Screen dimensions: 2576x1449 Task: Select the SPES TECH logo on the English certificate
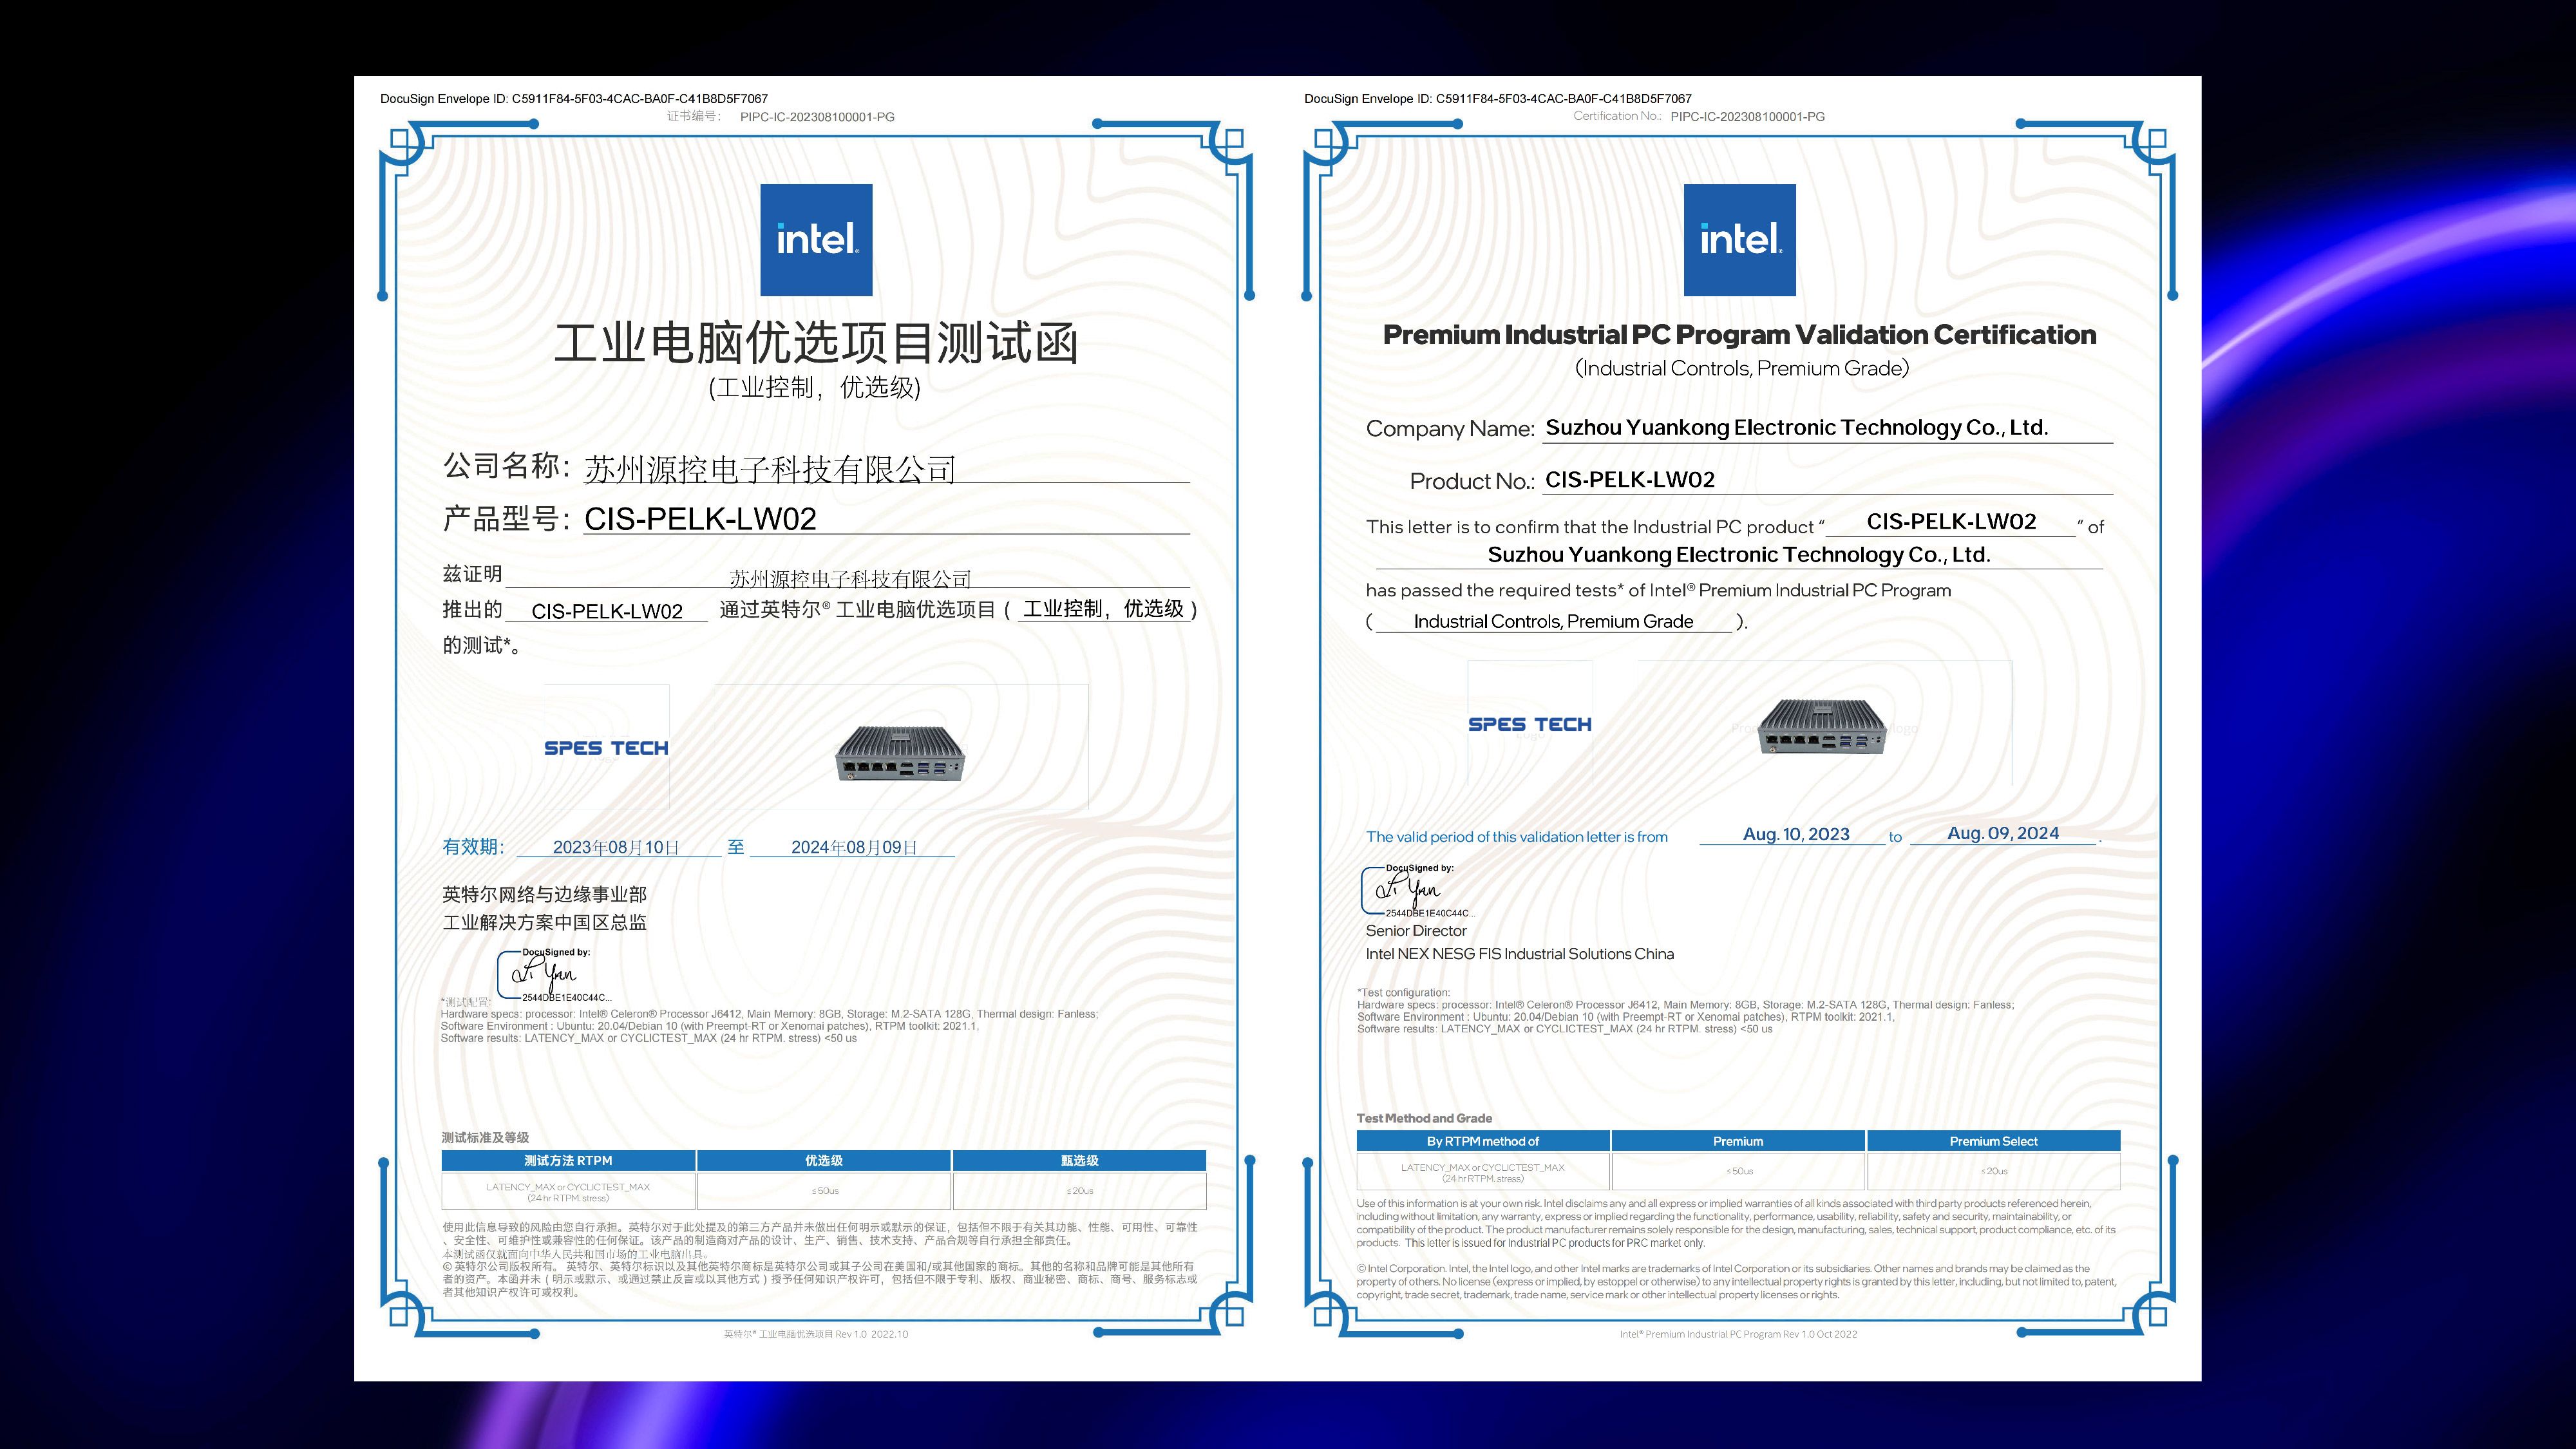tap(1530, 724)
